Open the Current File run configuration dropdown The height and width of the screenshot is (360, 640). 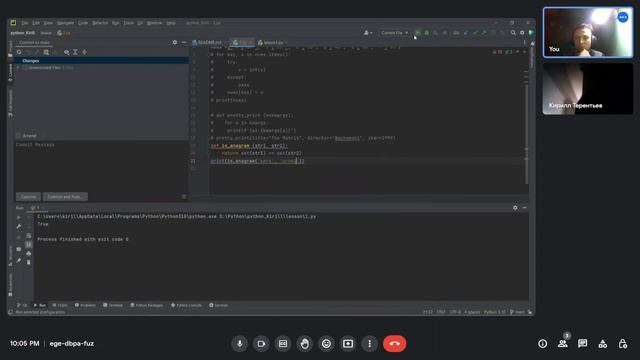click(394, 33)
